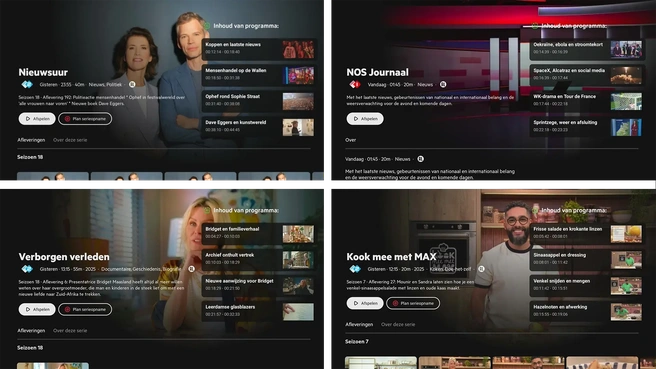Open the 'Mensenhandel op de Wallen' chapter
Viewport: 656px width, 369px height.
[259, 75]
